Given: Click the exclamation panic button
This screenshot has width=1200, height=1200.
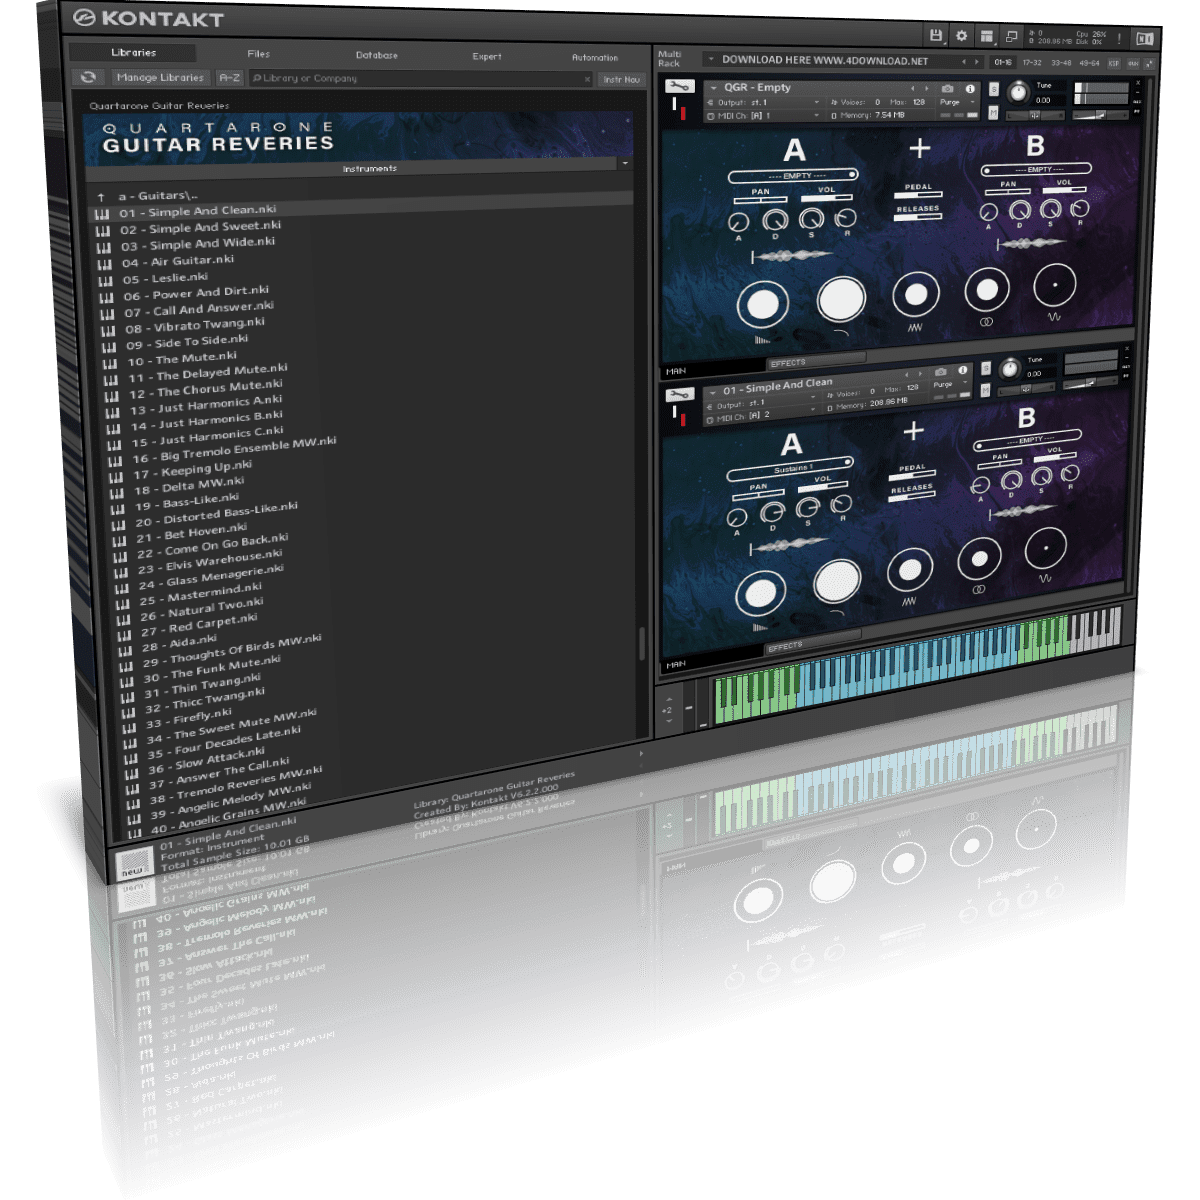Looking at the screenshot, I should click(1119, 39).
